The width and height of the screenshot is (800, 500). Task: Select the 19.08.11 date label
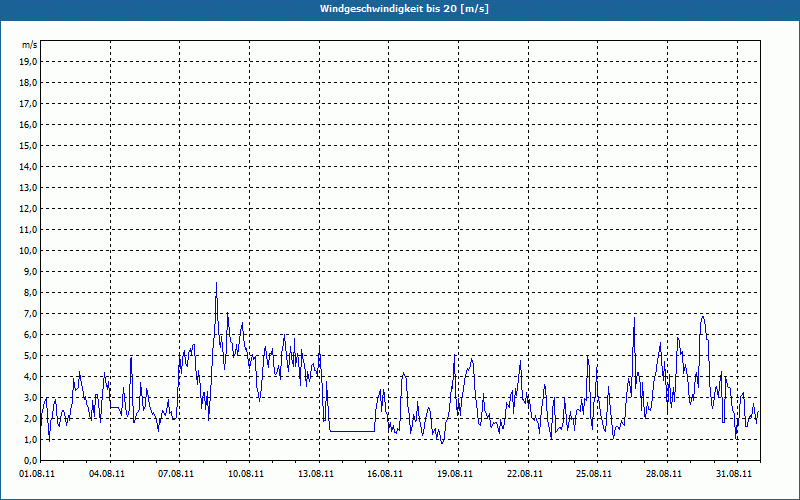455,473
